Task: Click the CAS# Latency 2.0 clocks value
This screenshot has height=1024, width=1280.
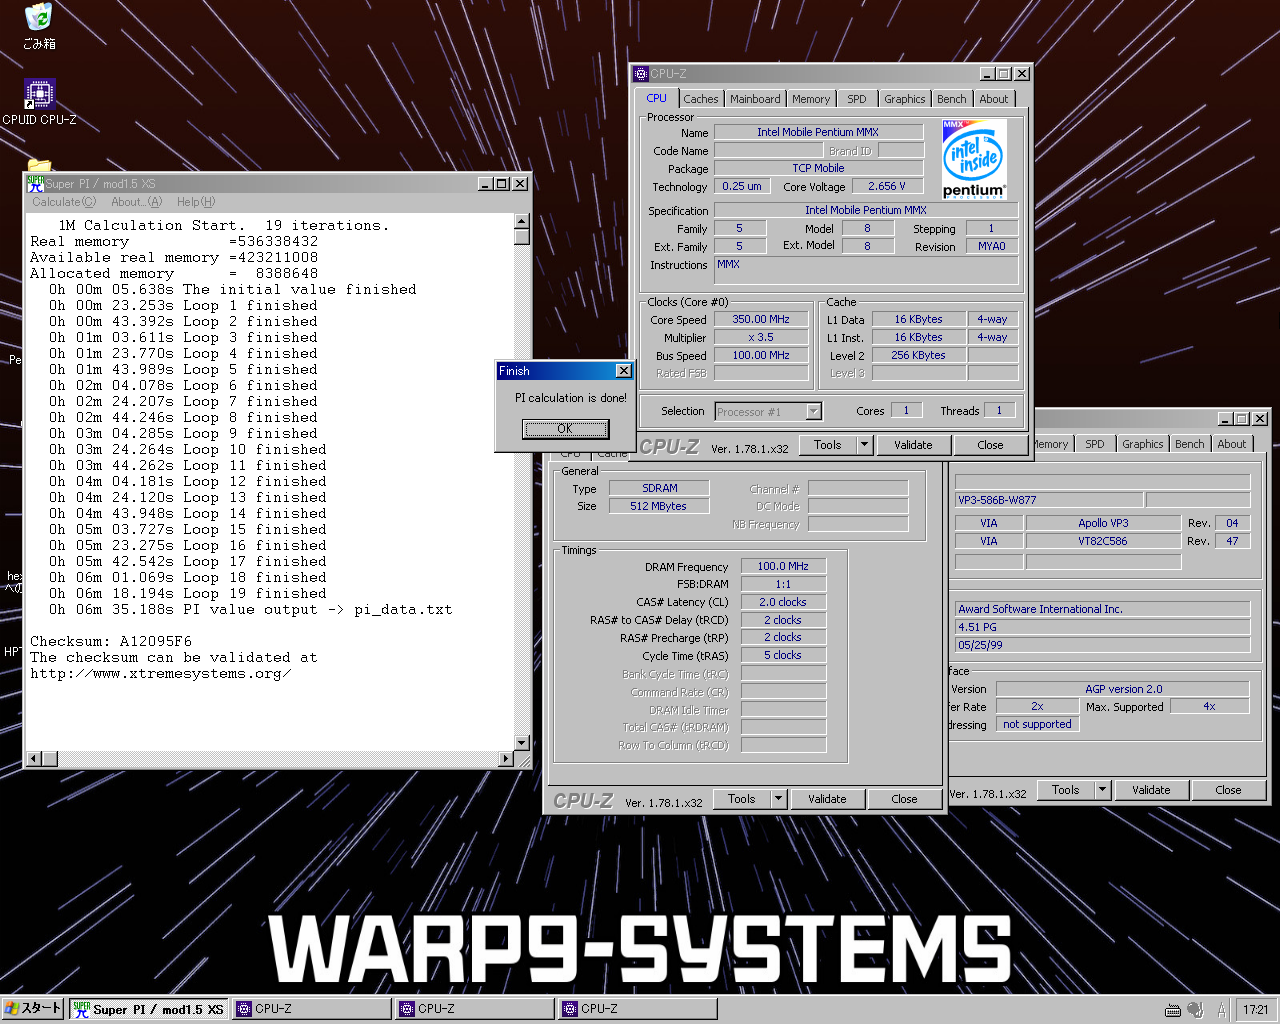Action: pos(783,602)
